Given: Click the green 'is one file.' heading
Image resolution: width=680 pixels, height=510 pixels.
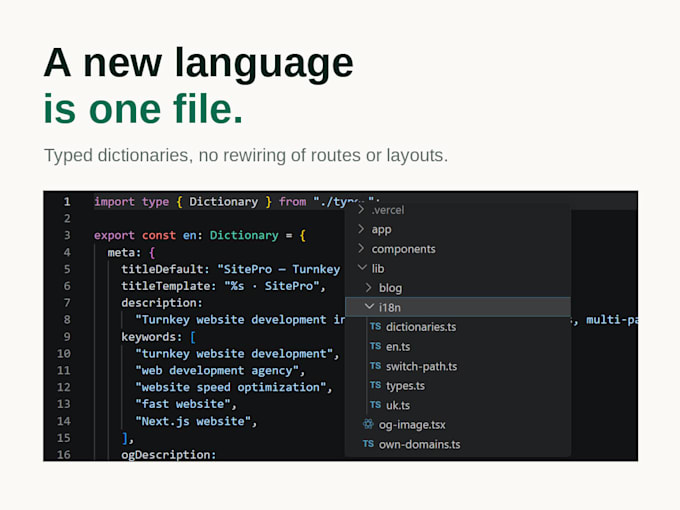Looking at the screenshot, I should pyautogui.click(x=143, y=108).
